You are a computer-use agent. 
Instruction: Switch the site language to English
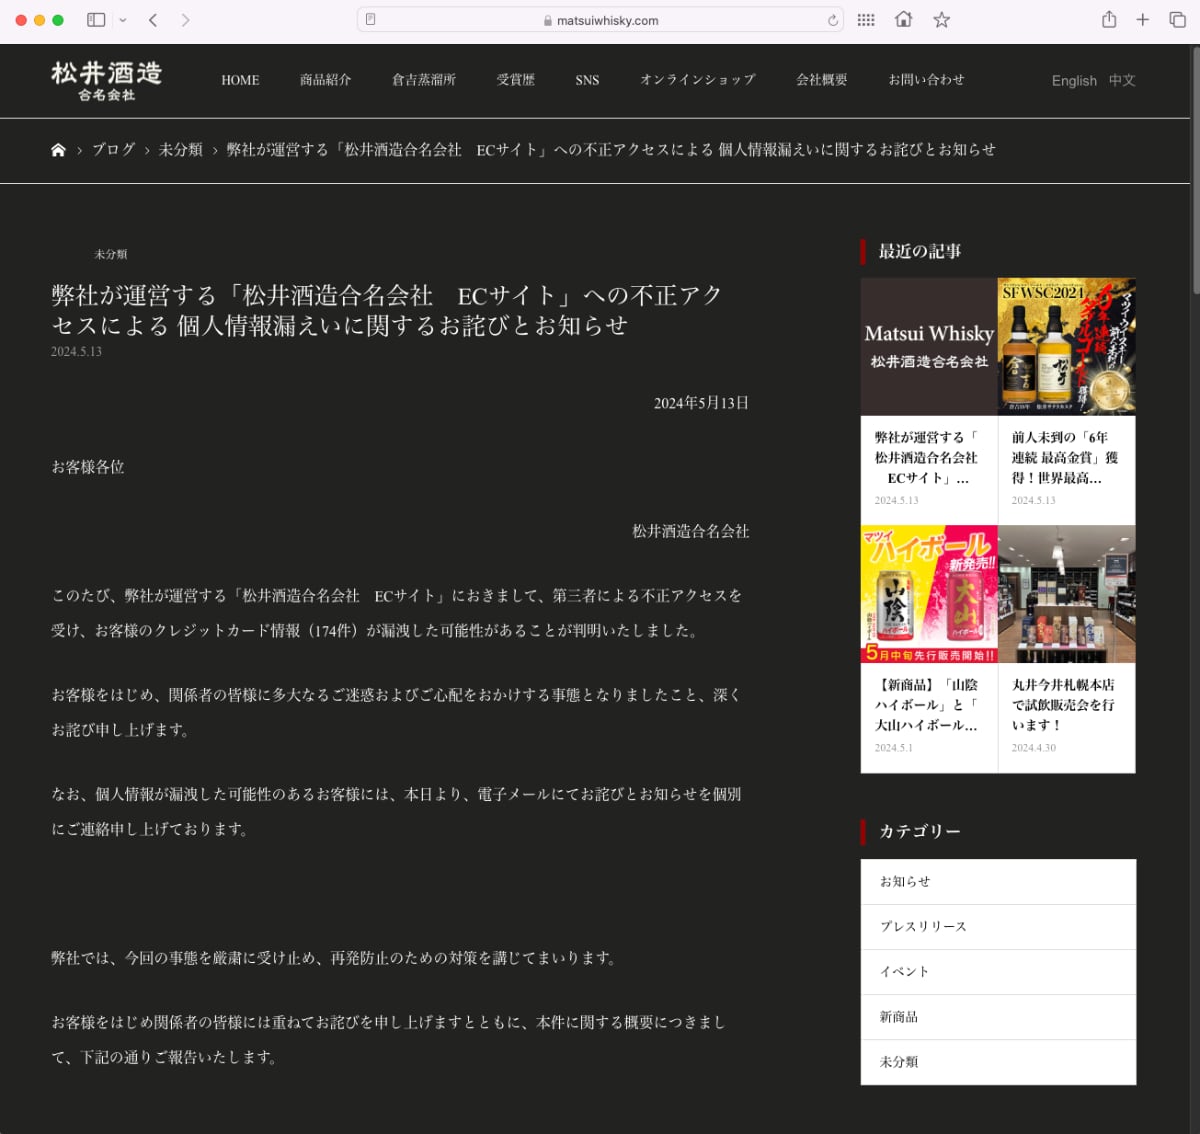[x=1074, y=80]
